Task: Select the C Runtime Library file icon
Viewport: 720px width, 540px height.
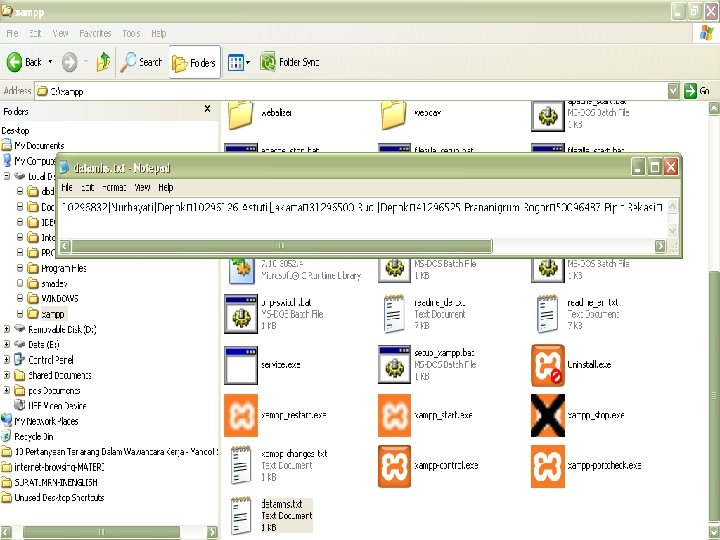Action: click(x=242, y=271)
